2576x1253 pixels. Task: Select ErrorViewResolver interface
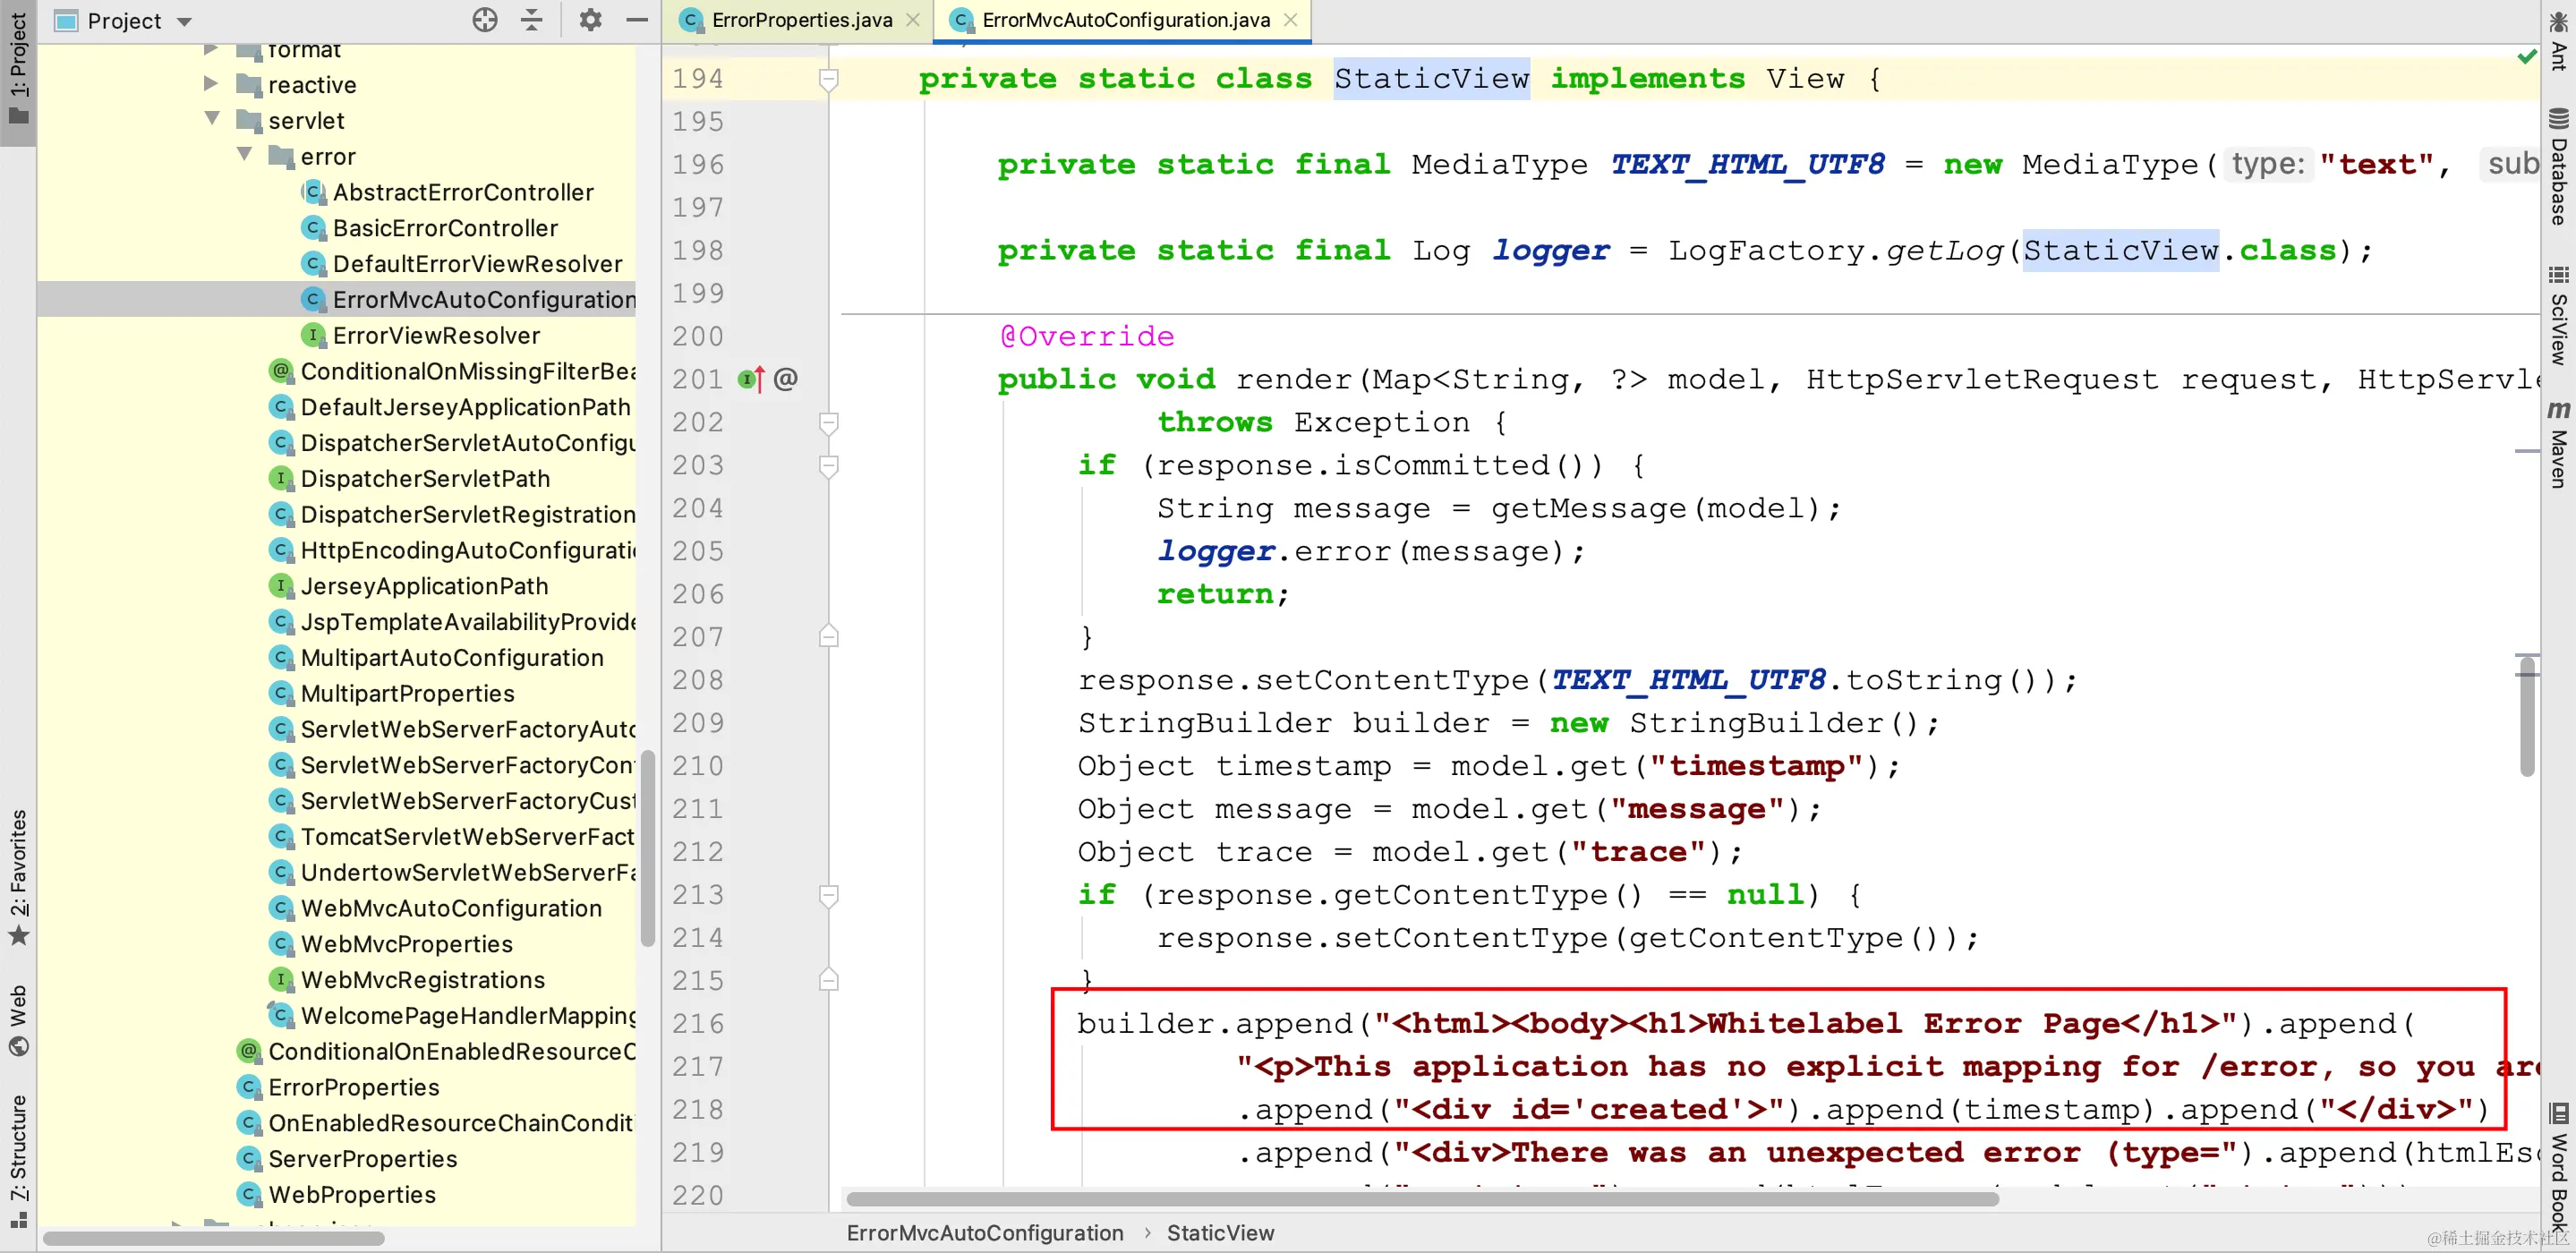(436, 336)
